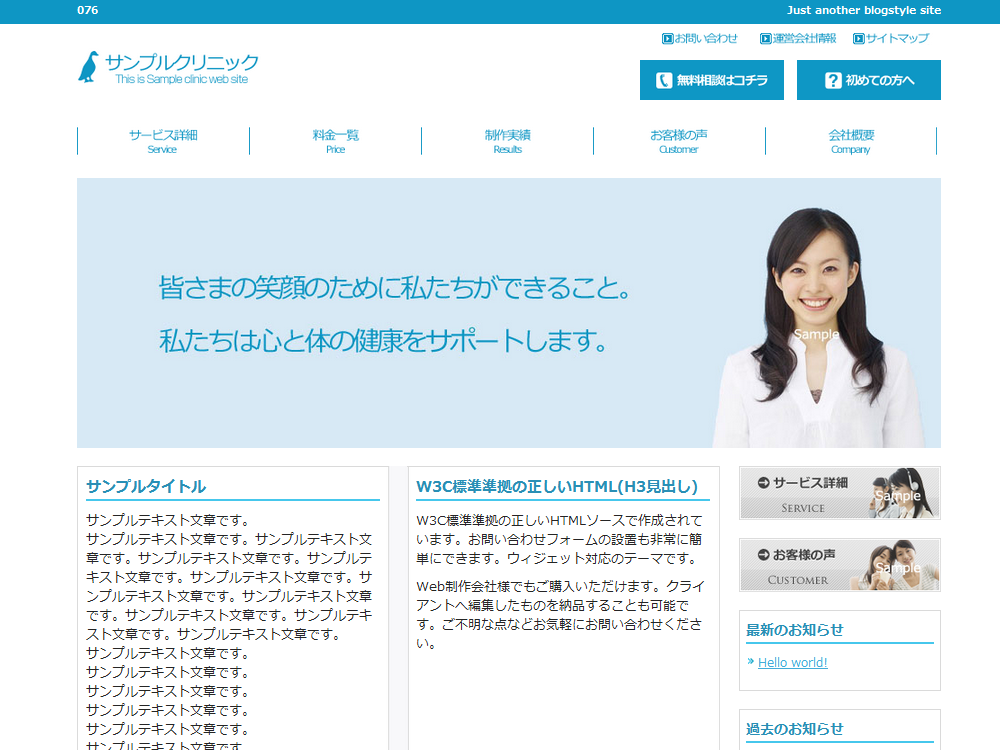This screenshot has width=1000, height=750.
Task: Click the 最新のお知らせ heading
Action: (795, 630)
